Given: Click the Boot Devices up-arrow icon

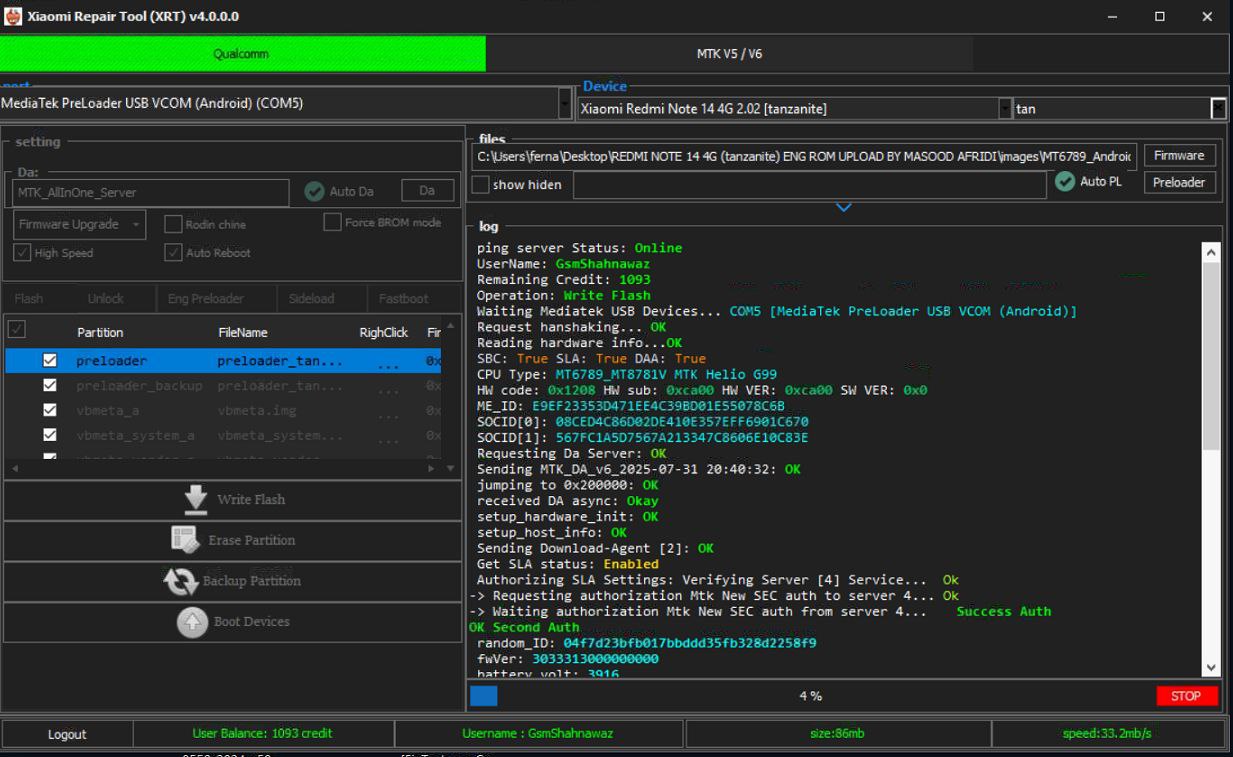Looking at the screenshot, I should [x=192, y=622].
